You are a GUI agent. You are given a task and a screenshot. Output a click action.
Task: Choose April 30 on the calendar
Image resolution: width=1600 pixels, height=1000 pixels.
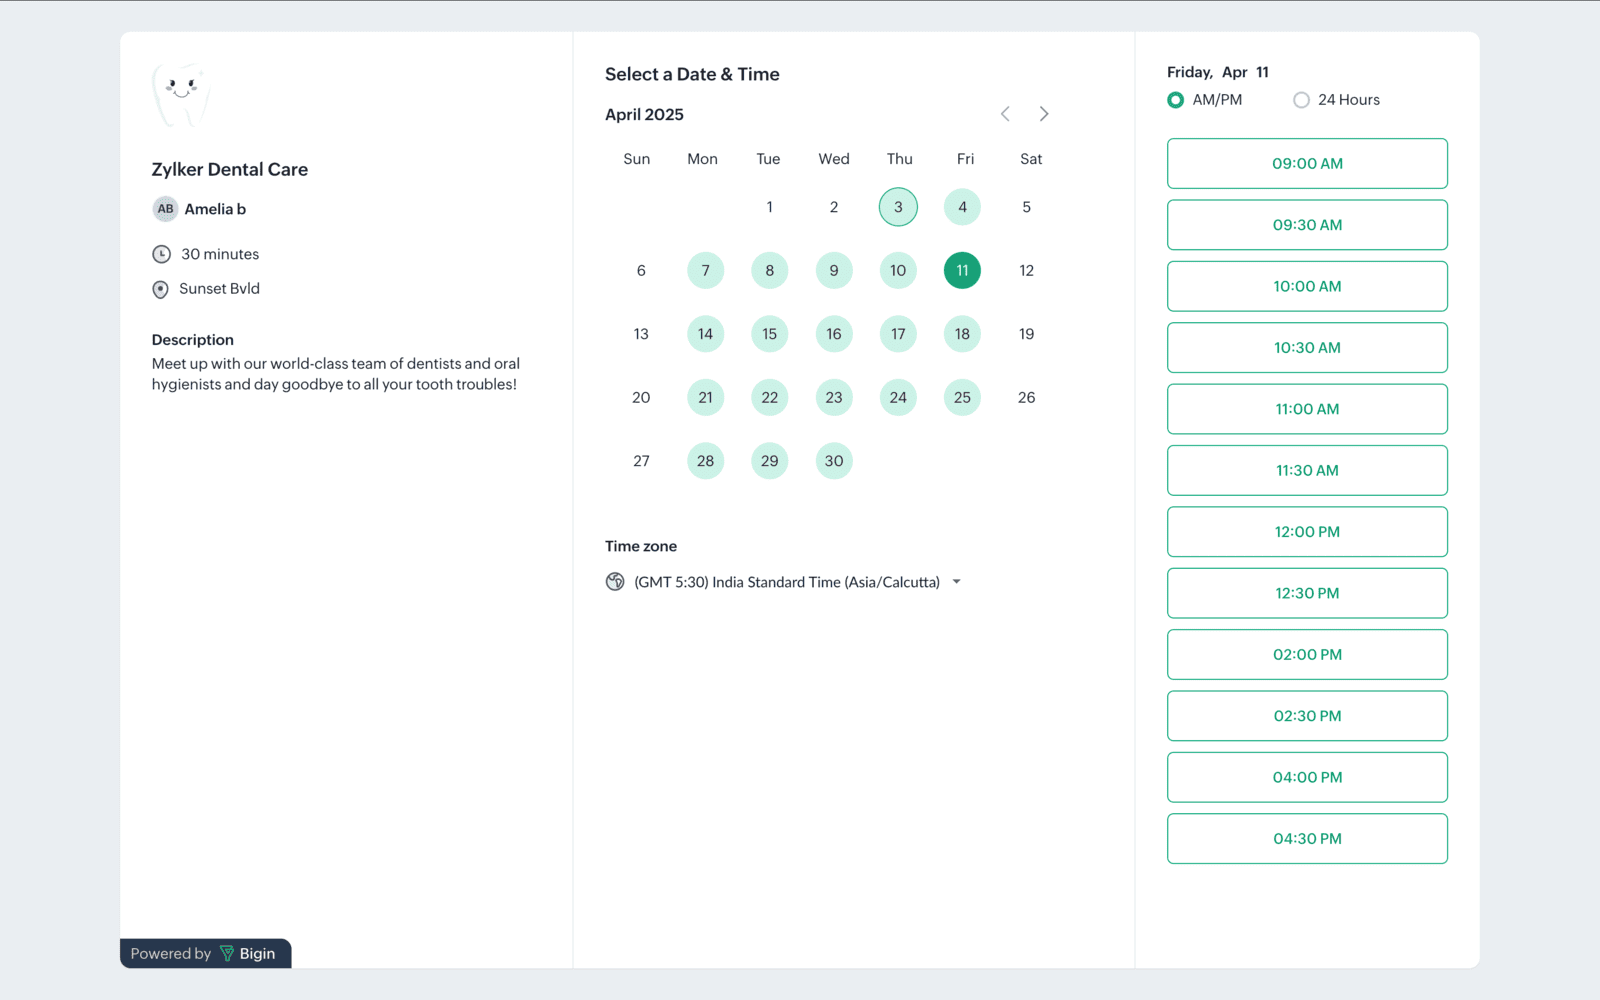point(834,461)
